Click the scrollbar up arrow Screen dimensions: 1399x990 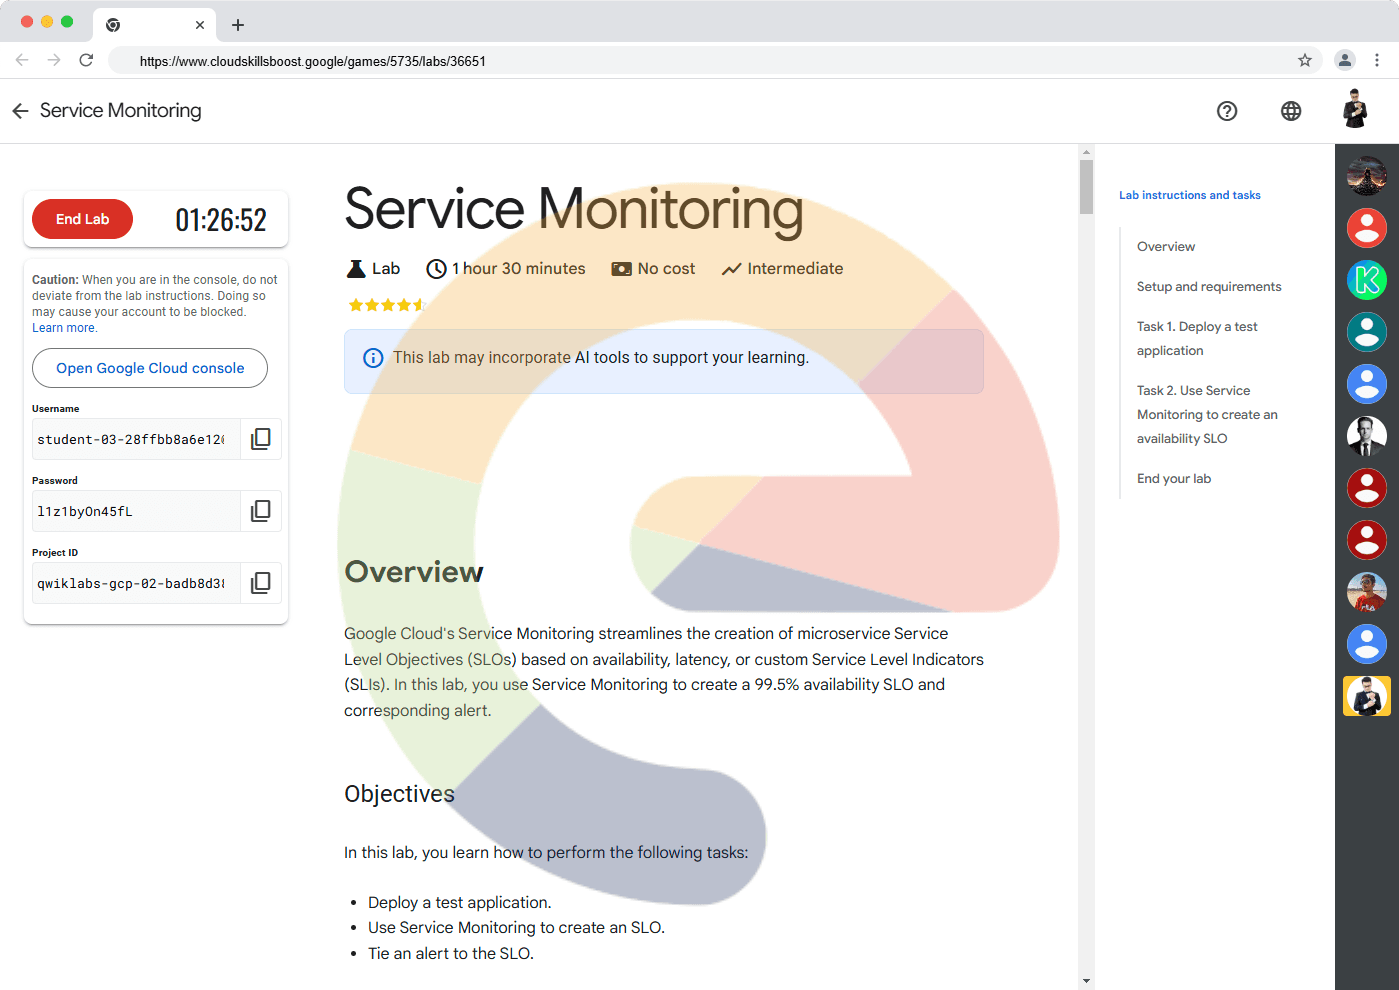[1086, 152]
